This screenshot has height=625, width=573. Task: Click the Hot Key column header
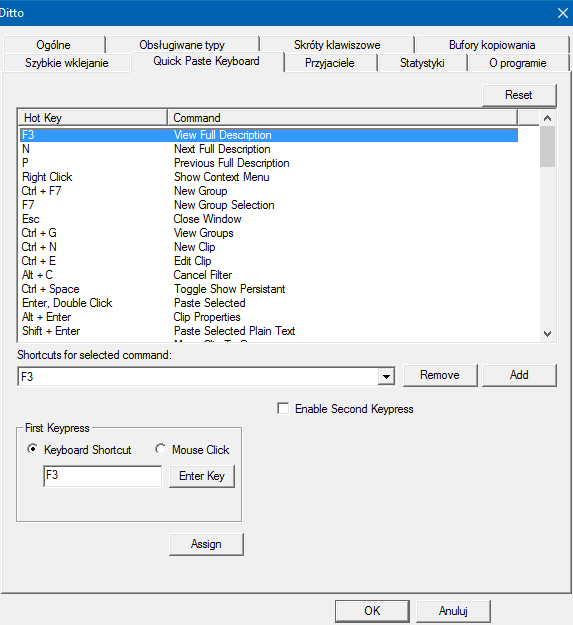click(92, 118)
